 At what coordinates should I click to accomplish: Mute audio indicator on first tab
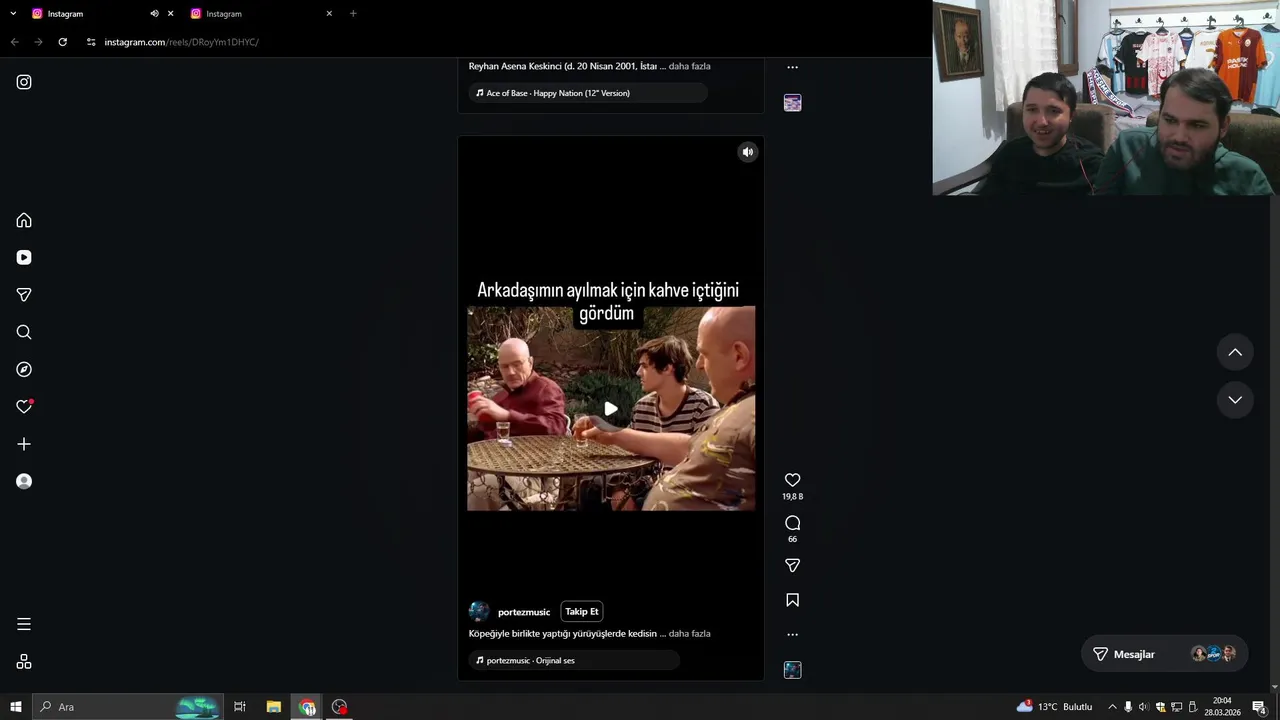coord(154,14)
